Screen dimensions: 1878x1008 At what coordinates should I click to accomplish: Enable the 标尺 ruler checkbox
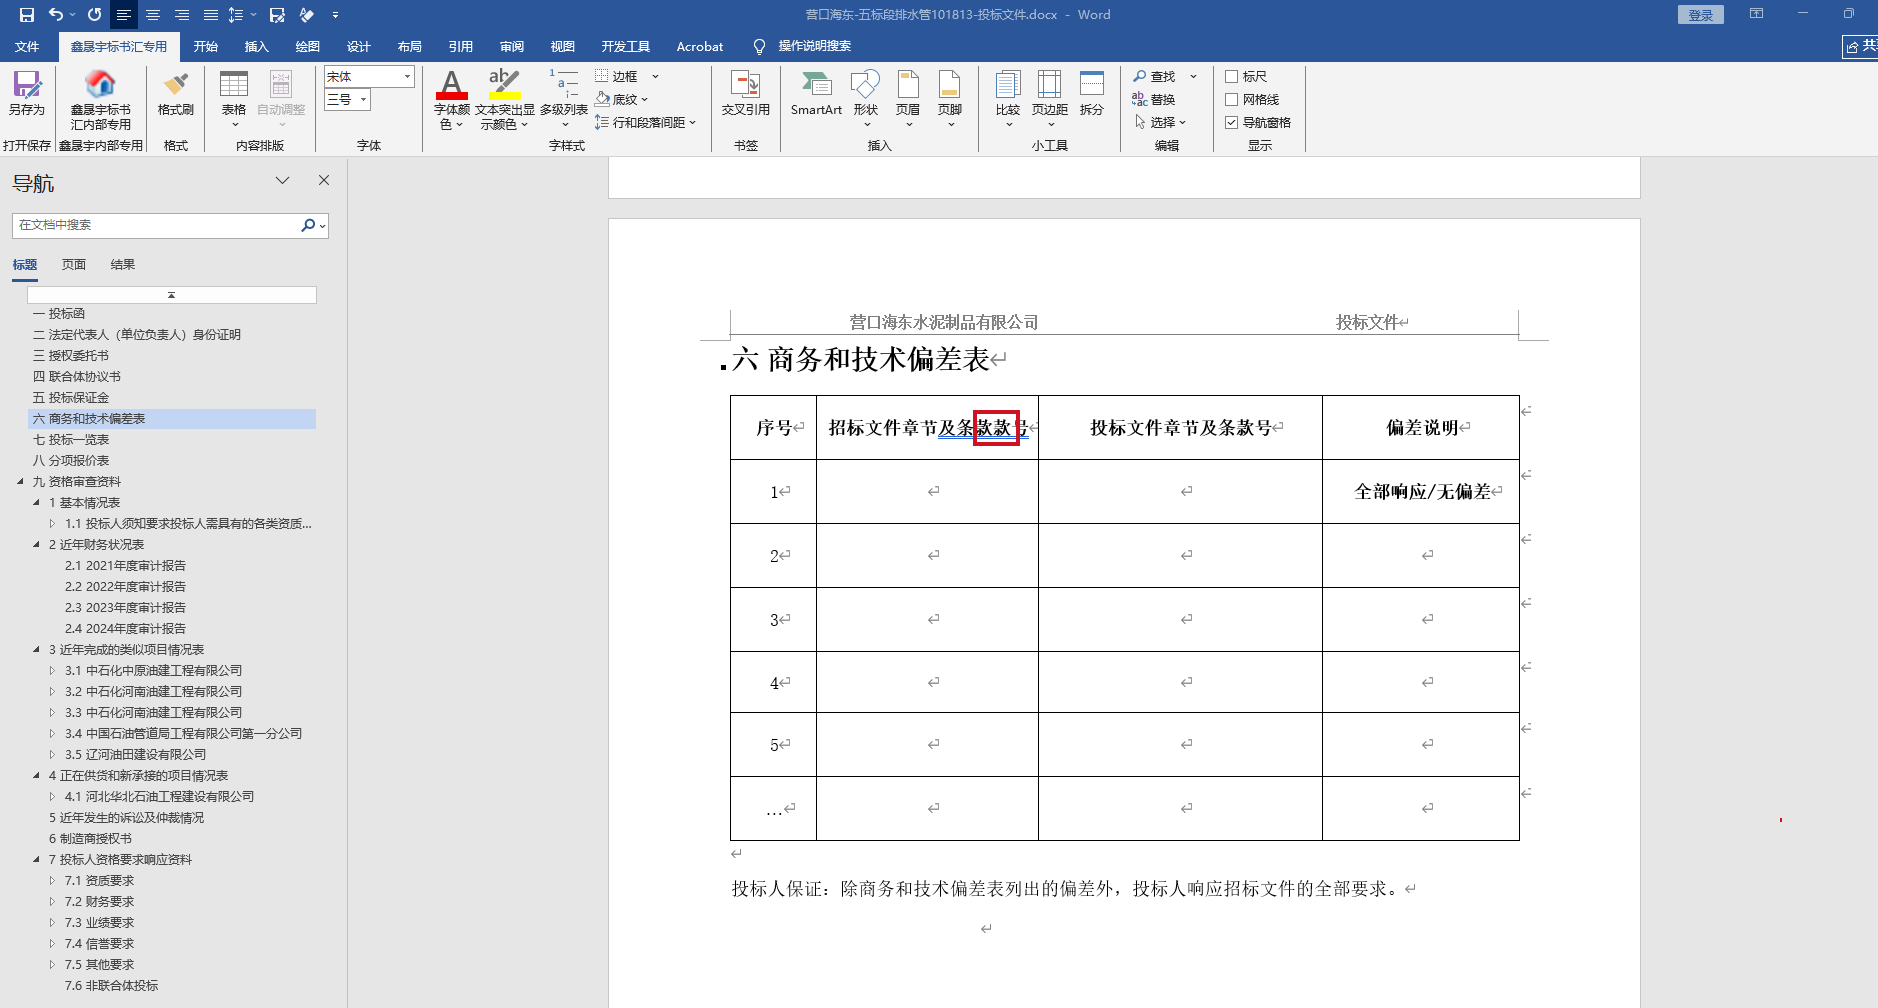pos(1232,76)
